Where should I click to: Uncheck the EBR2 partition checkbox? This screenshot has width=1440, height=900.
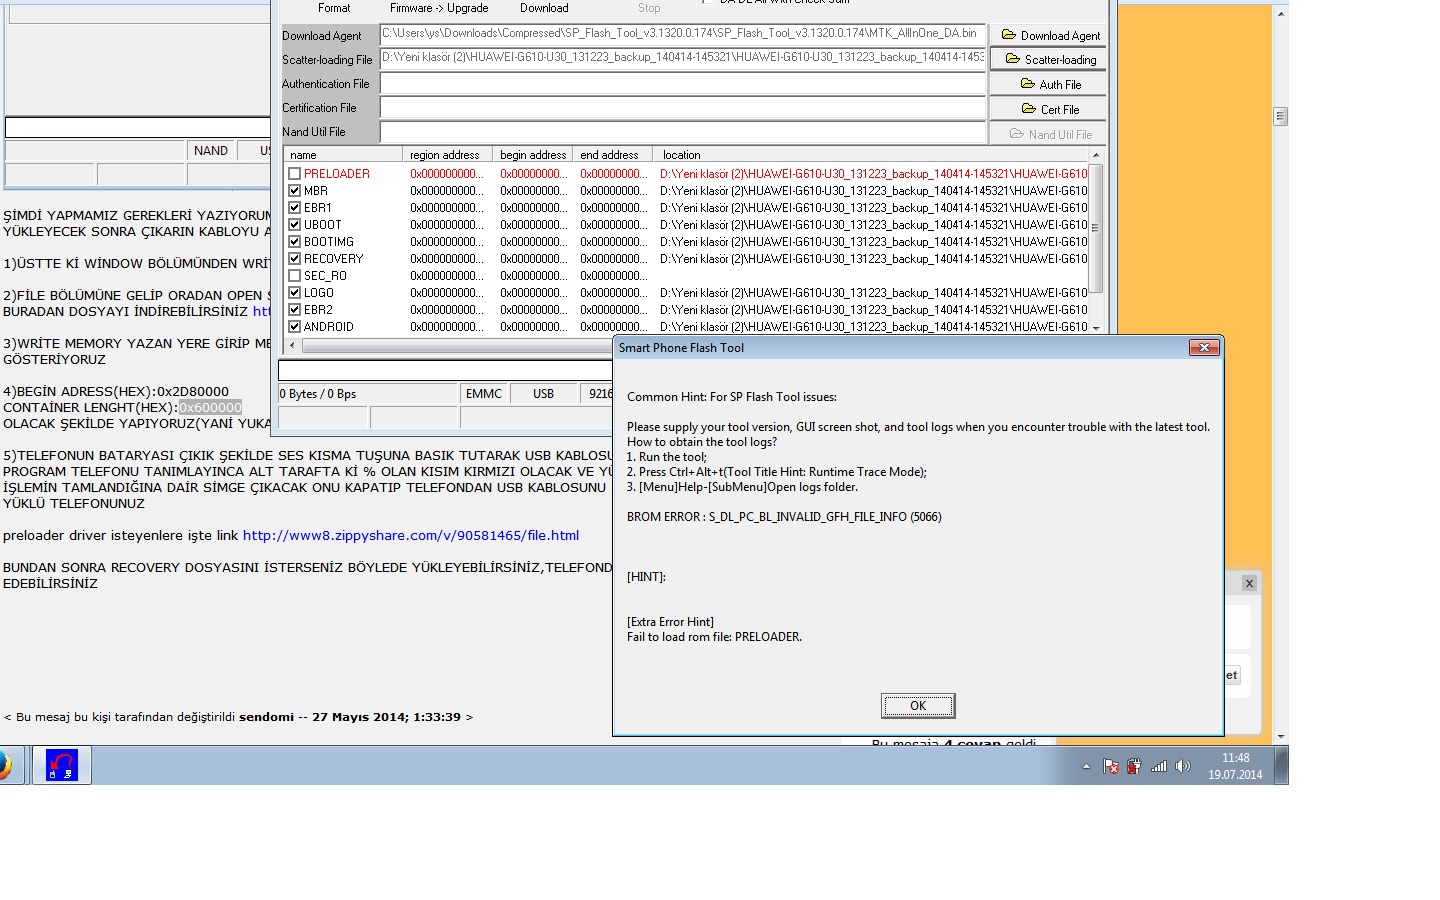[294, 310]
